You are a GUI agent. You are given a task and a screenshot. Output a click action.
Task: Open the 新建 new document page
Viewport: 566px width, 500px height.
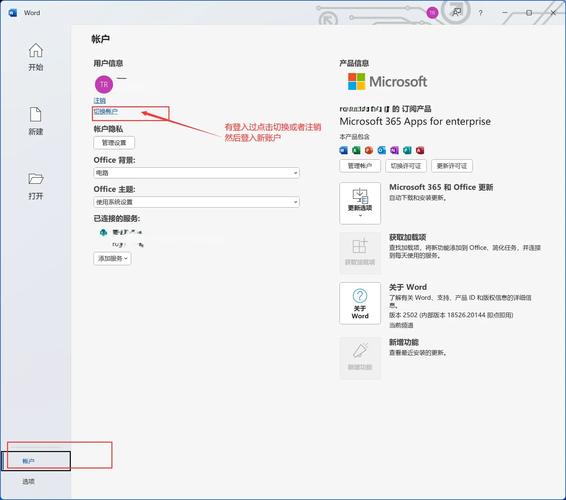tap(35, 121)
